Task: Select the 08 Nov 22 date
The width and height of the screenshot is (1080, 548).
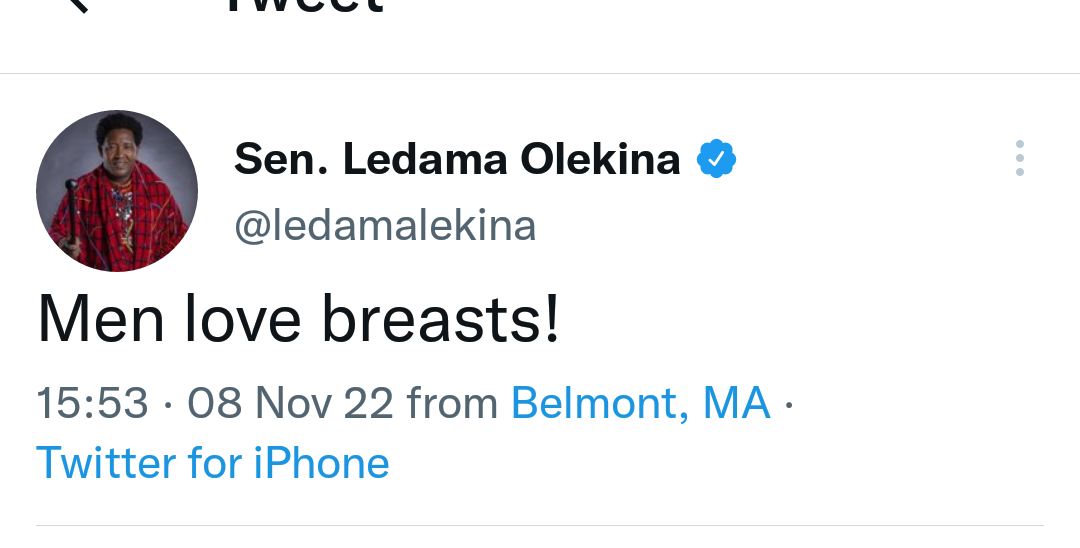Action: tap(290, 403)
